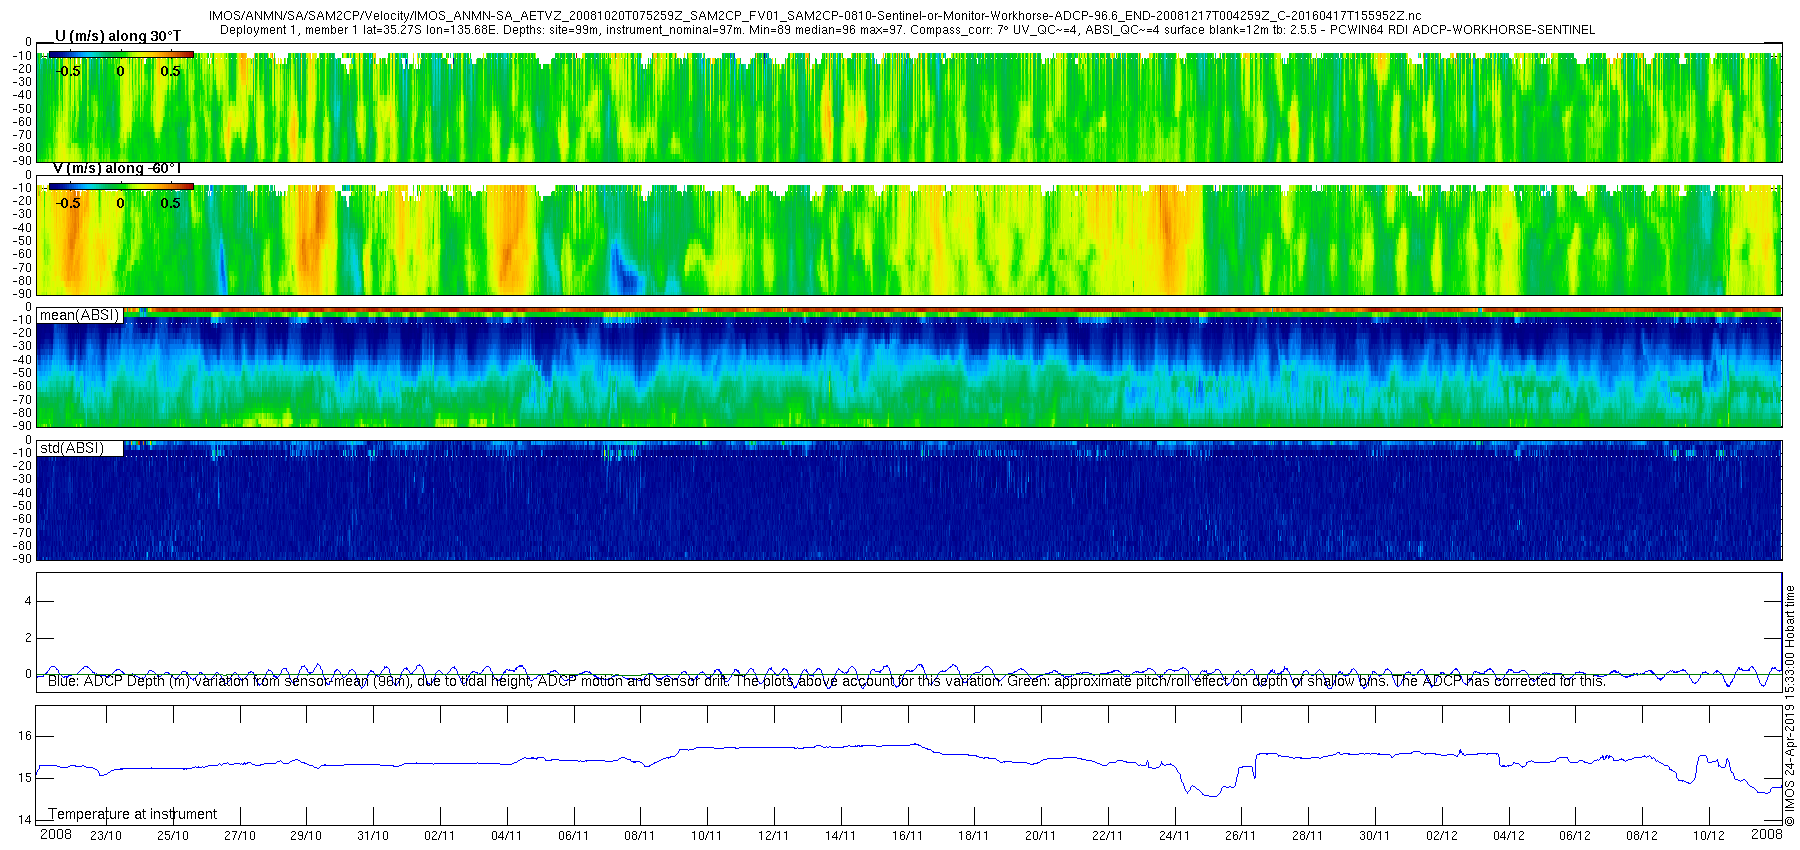Click the 22/11 date tick label
The height and width of the screenshot is (850, 1800).
click(x=1108, y=836)
